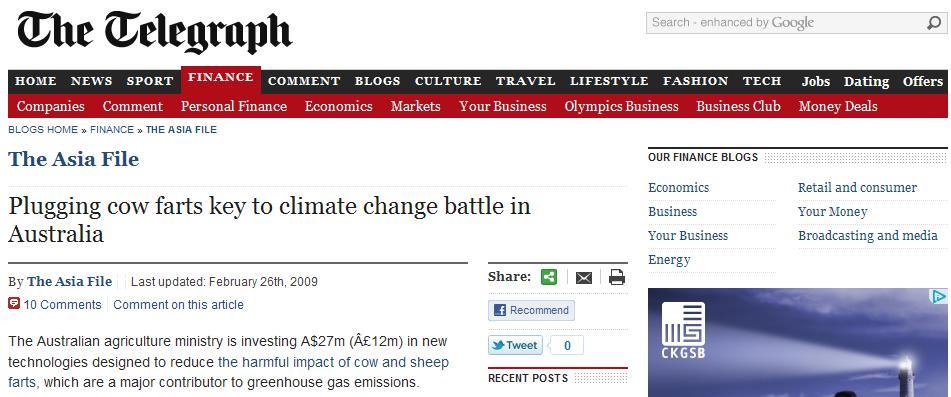Click the AdChoices icon on advertisement

[x=939, y=296]
